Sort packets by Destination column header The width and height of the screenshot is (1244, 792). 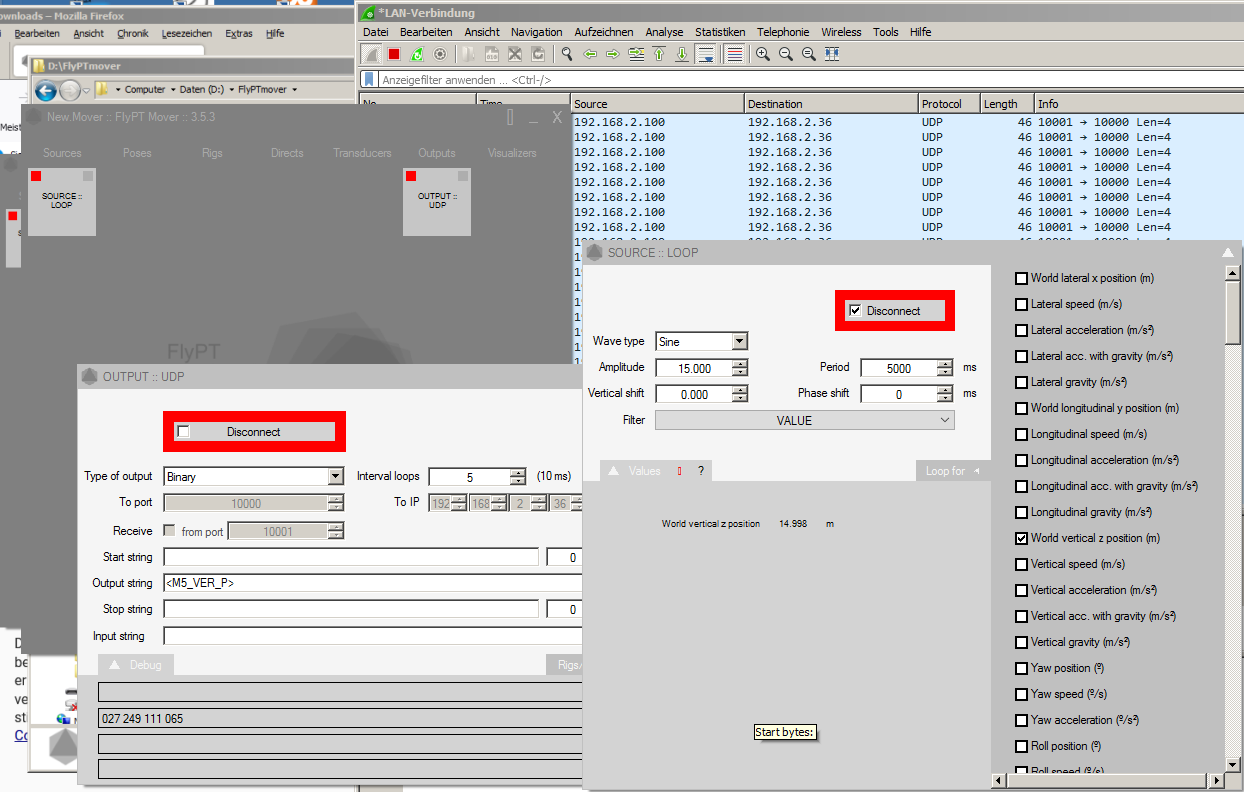[832, 104]
